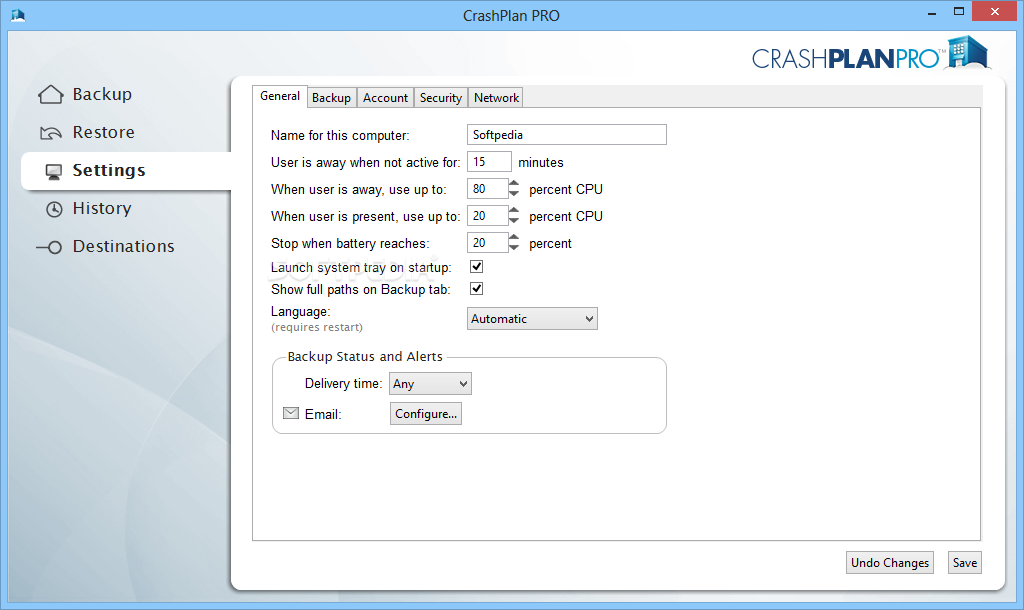Click the Backup house icon in sidebar
The image size is (1024, 610).
(x=50, y=95)
